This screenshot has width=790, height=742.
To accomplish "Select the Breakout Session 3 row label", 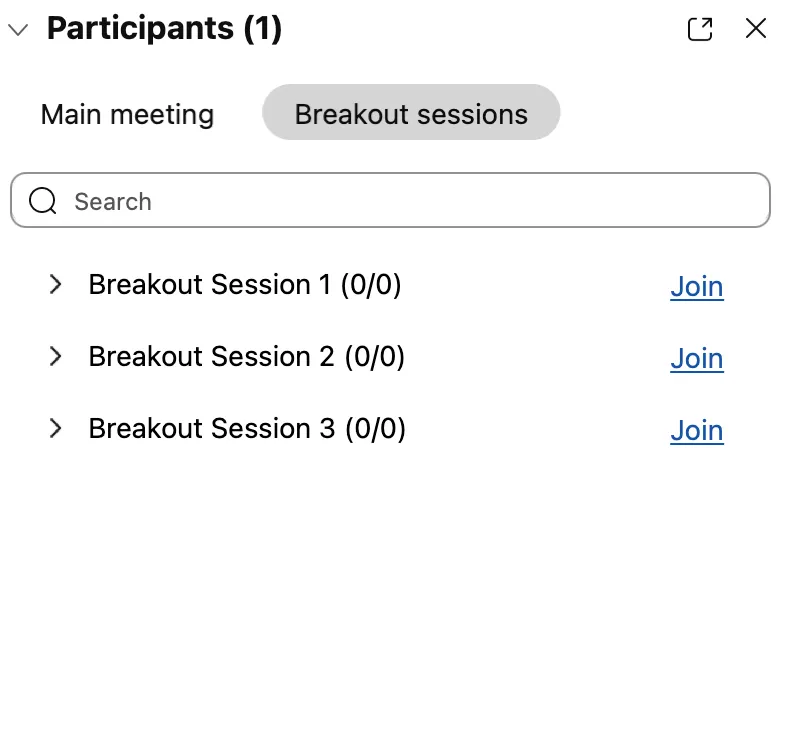I will (212, 429).
